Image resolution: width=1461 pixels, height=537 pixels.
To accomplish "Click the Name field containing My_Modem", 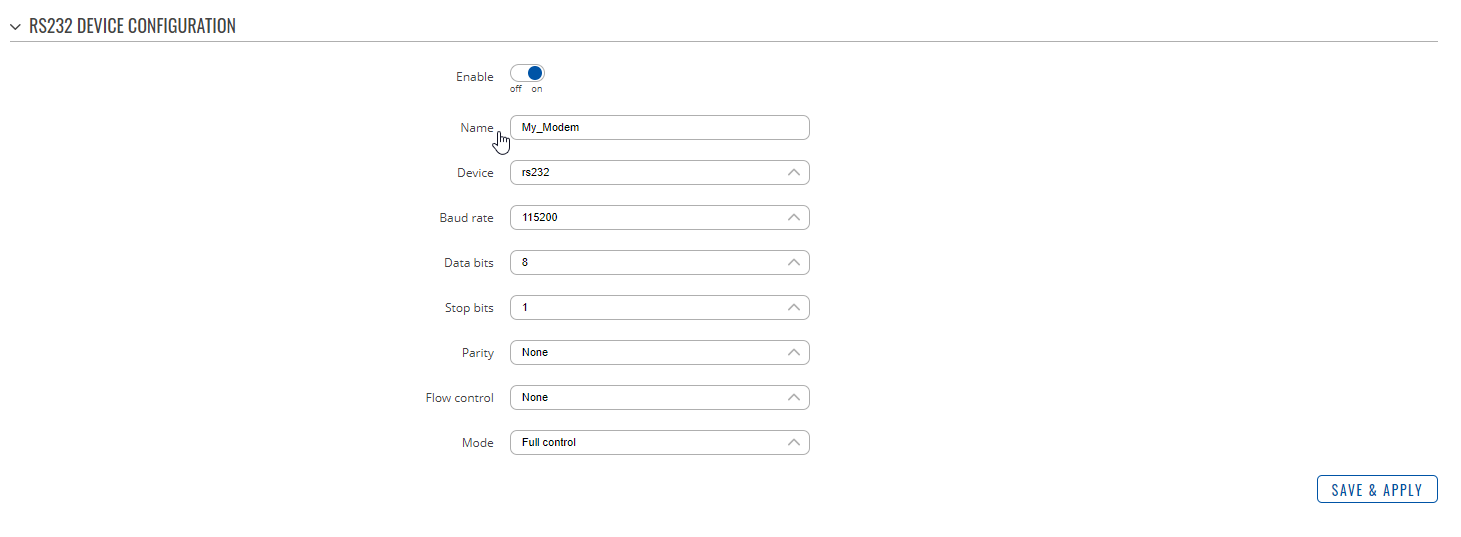I will [x=659, y=128].
